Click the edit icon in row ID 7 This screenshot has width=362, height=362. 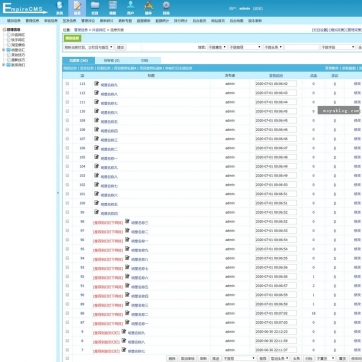click(x=124, y=350)
